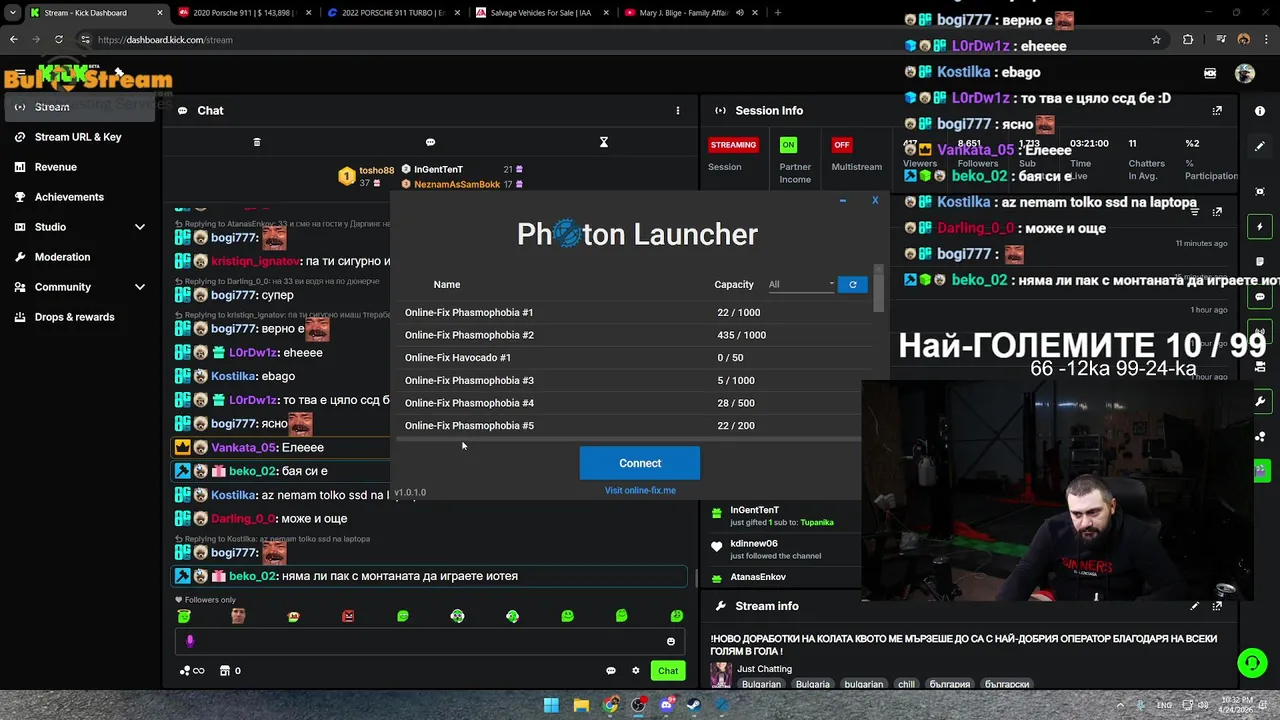Click chat identity bubble icon near Chat button
The width and height of the screenshot is (1280, 720).
tap(611, 671)
